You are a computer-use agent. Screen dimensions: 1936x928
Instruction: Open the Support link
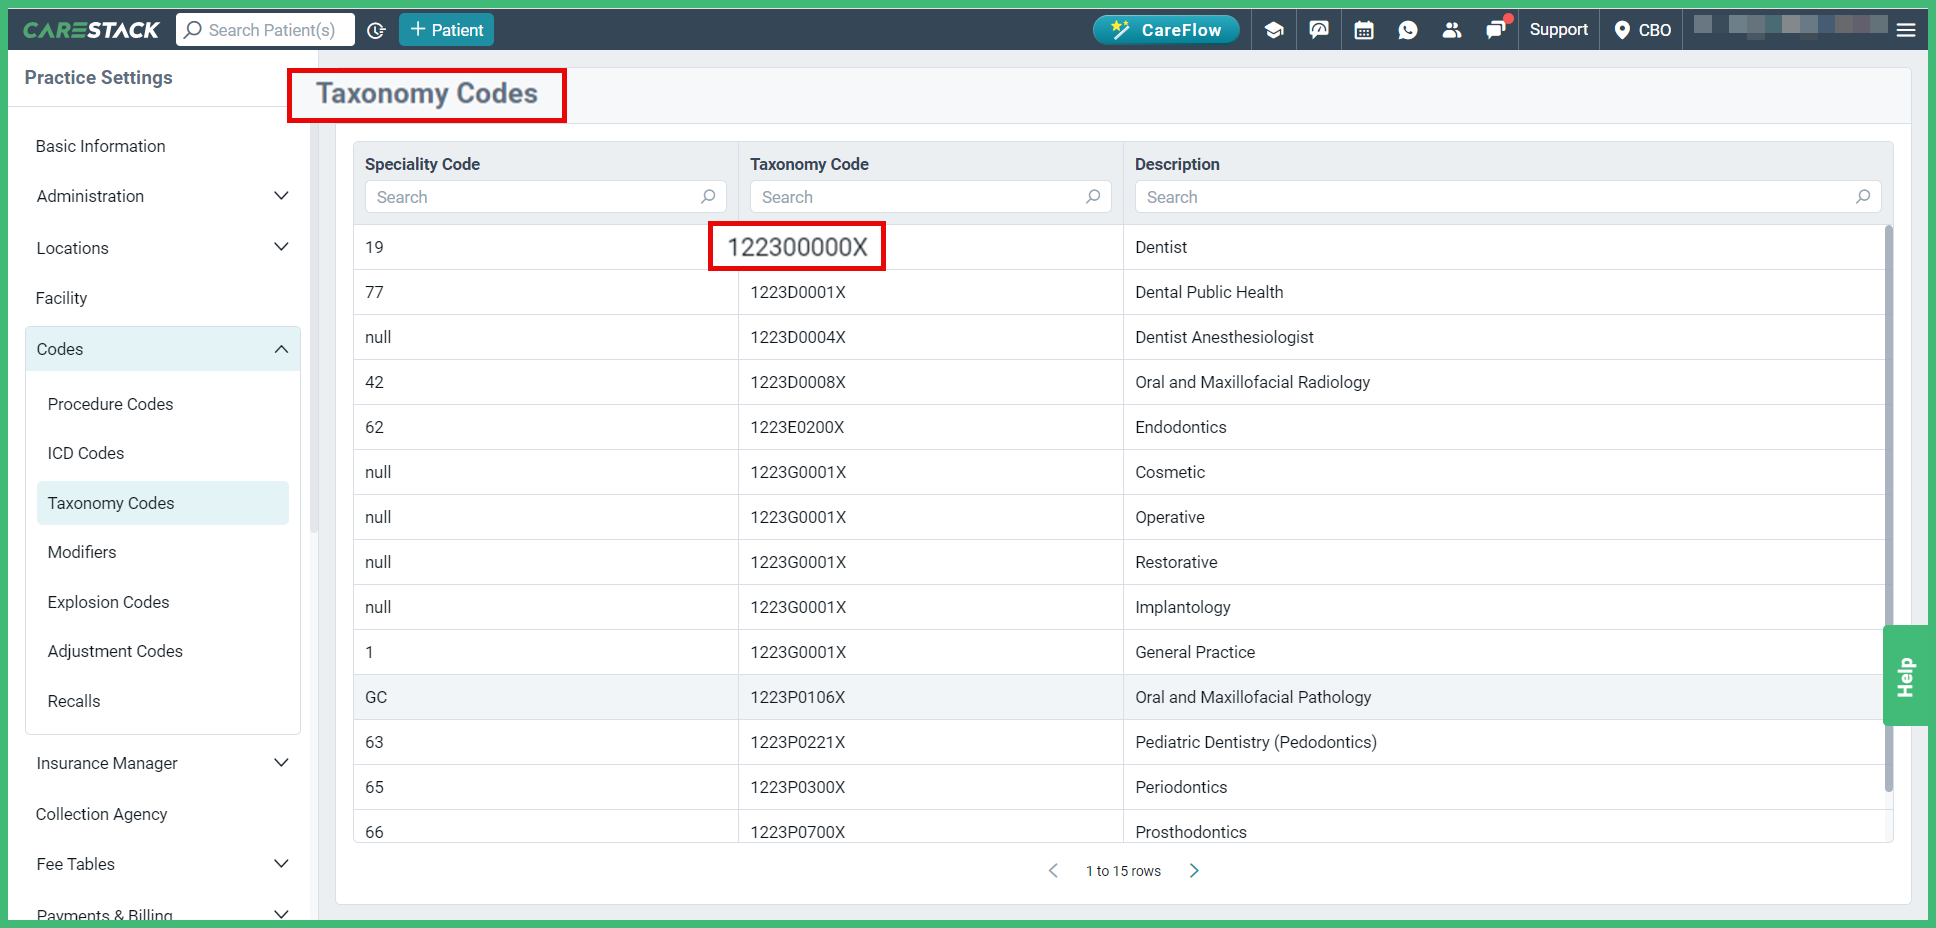click(x=1558, y=29)
